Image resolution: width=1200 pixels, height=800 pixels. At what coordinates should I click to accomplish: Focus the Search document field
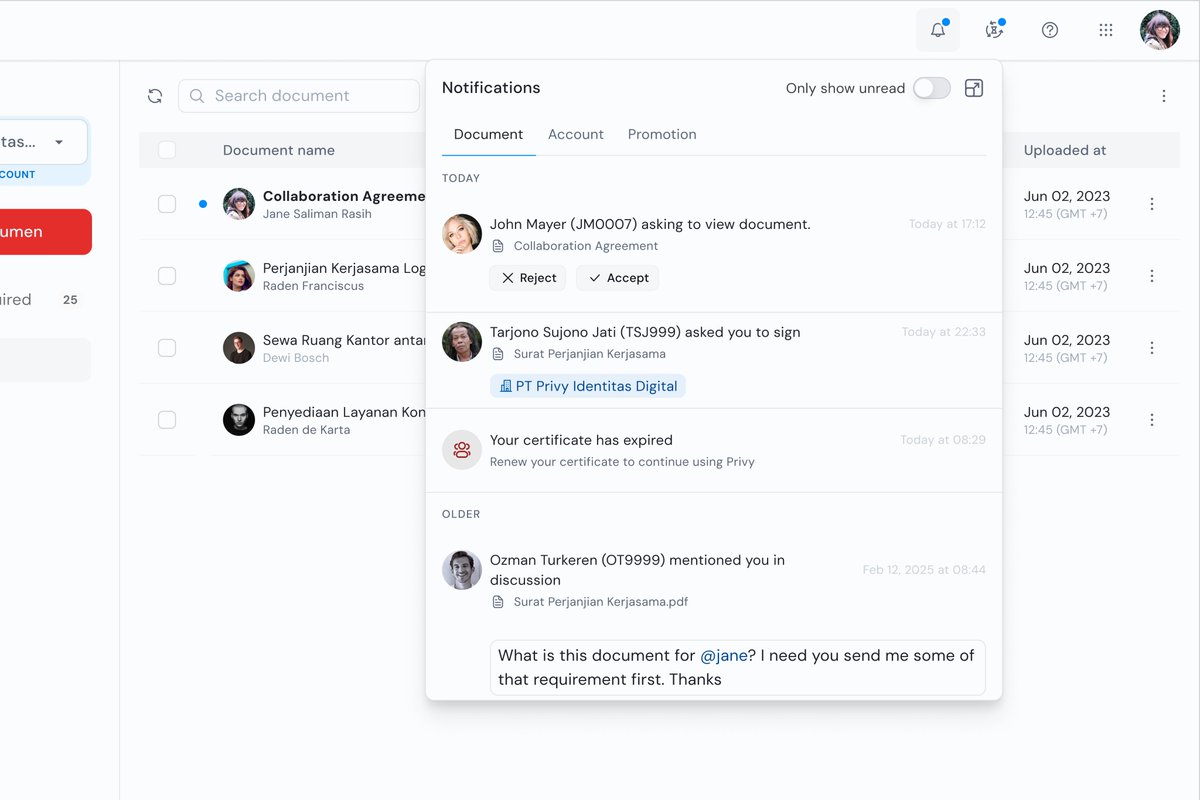coord(299,96)
